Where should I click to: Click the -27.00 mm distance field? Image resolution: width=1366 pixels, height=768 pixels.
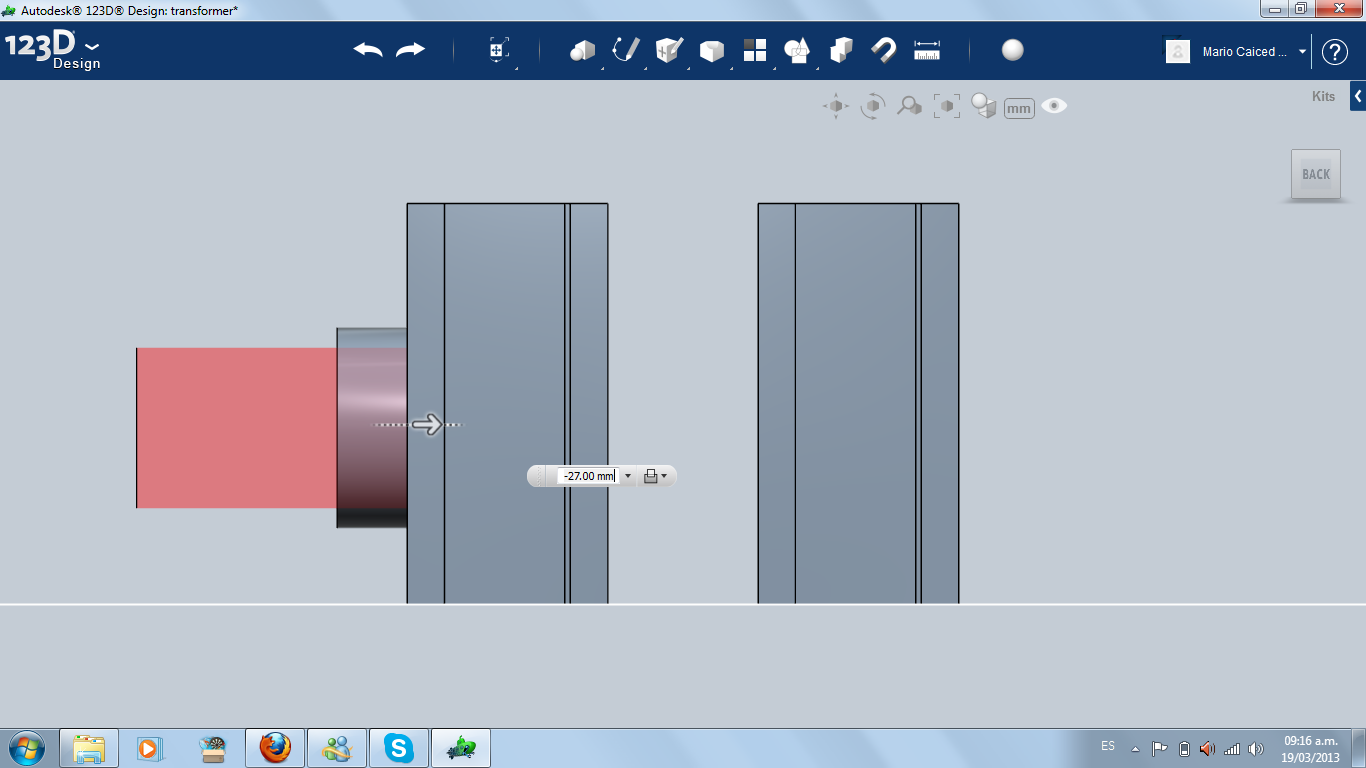tap(588, 476)
